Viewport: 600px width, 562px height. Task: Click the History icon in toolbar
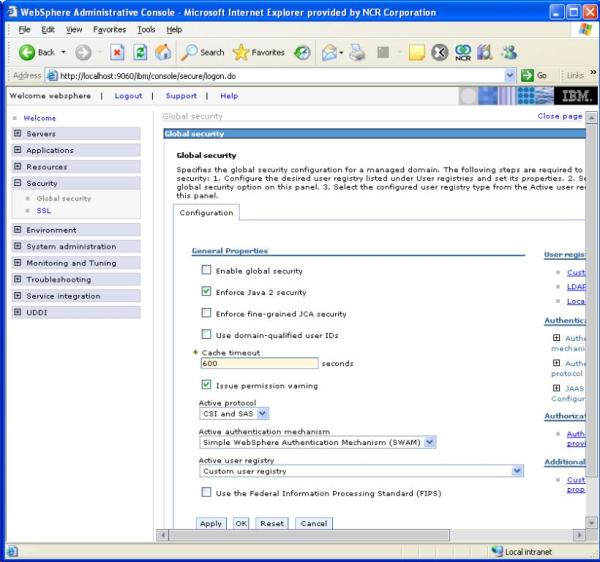[302, 52]
